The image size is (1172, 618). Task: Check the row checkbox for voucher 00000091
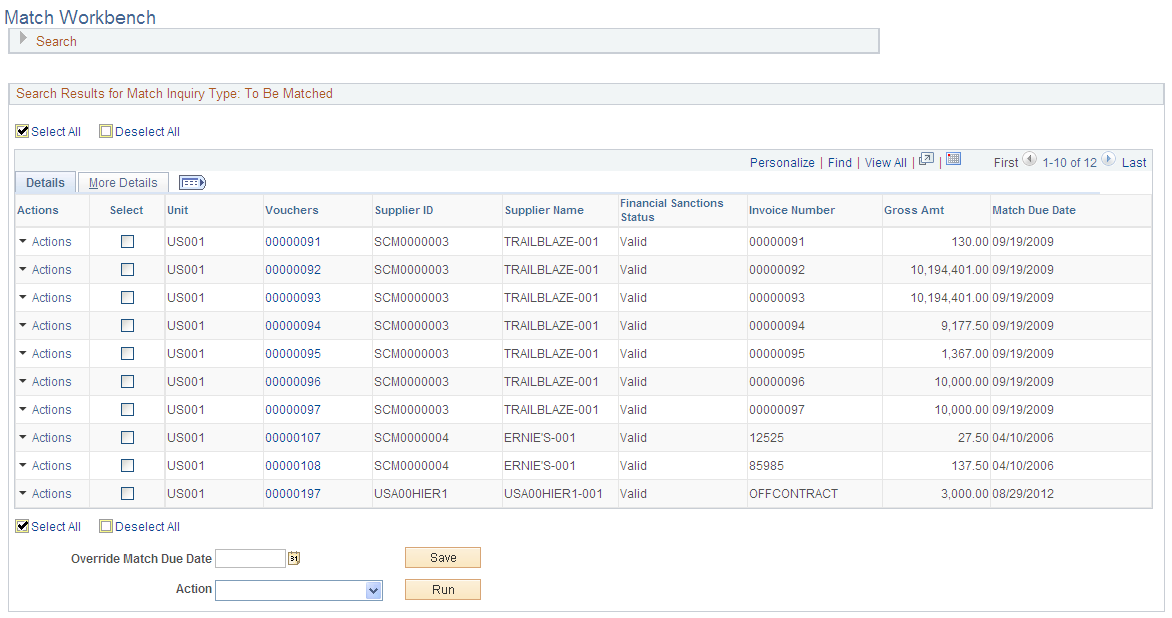click(127, 241)
